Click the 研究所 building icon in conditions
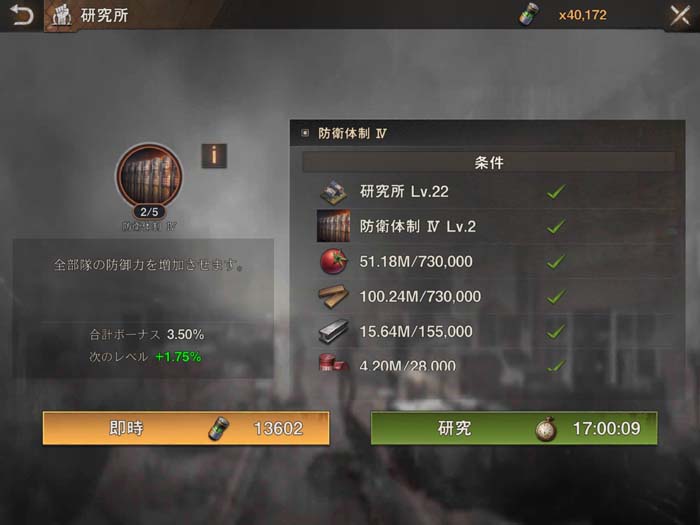This screenshot has height=525, width=700. point(333,192)
